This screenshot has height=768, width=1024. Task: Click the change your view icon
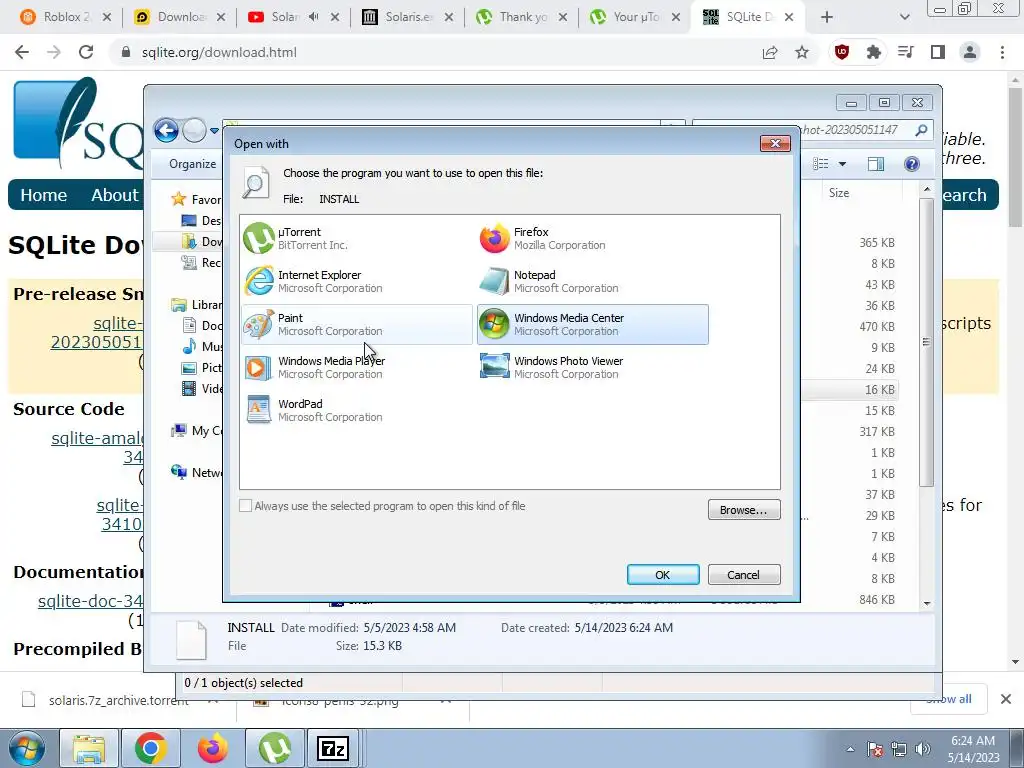[821, 164]
